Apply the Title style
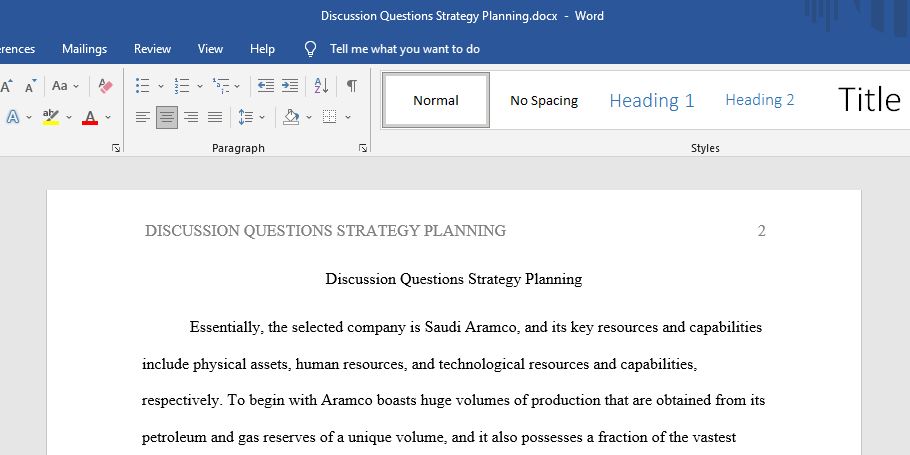 (869, 99)
